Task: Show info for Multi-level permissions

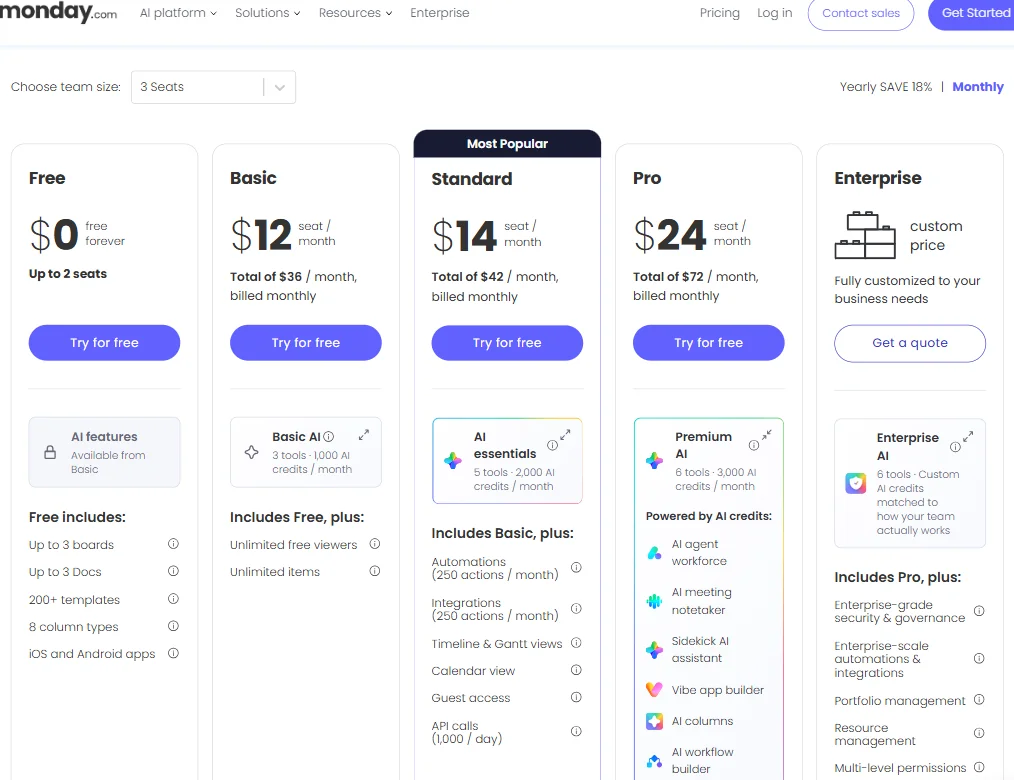Action: pyautogui.click(x=979, y=767)
